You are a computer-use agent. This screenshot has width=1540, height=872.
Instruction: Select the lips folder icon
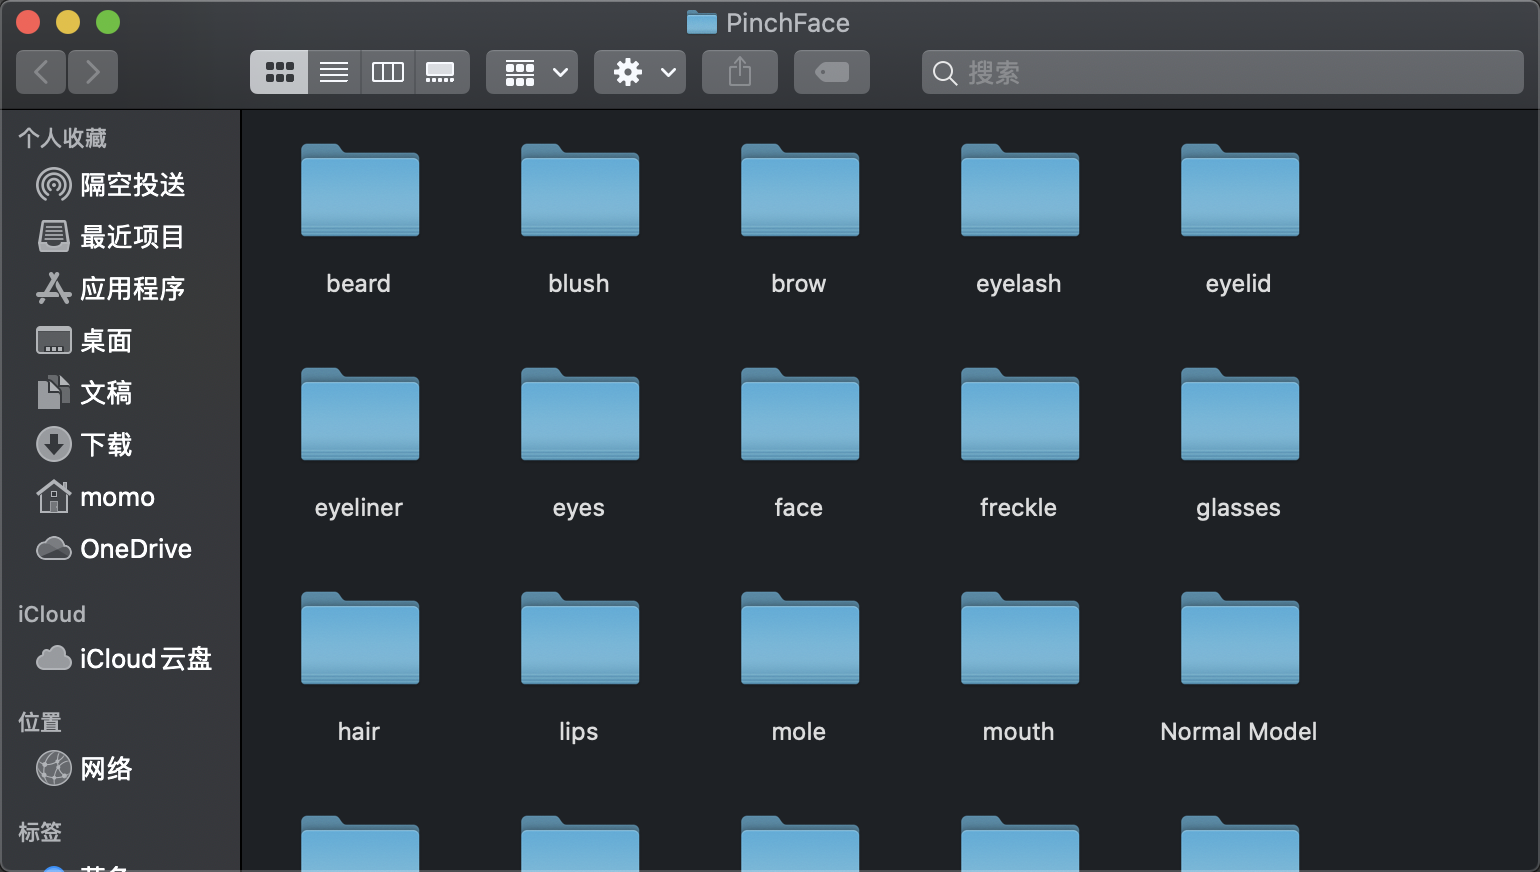[x=580, y=638]
